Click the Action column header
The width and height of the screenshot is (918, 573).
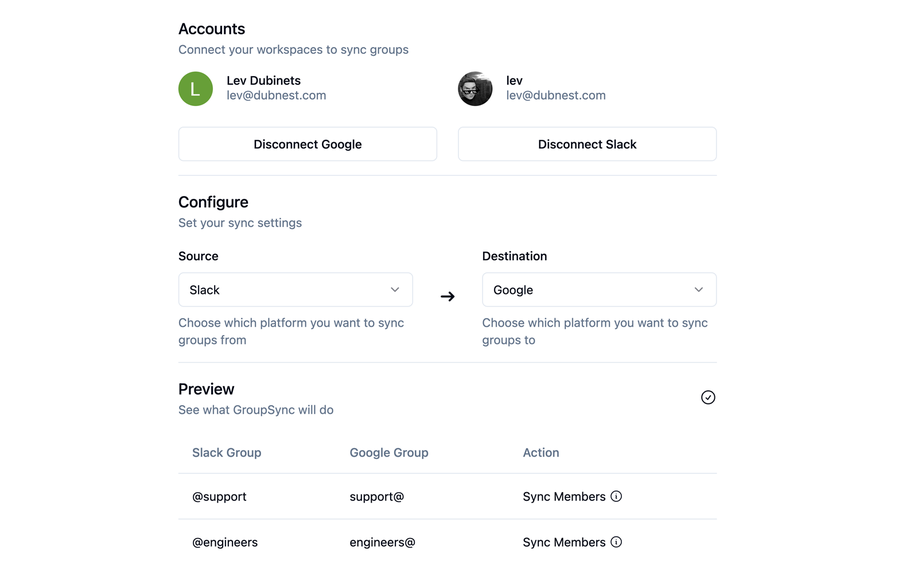[541, 452]
